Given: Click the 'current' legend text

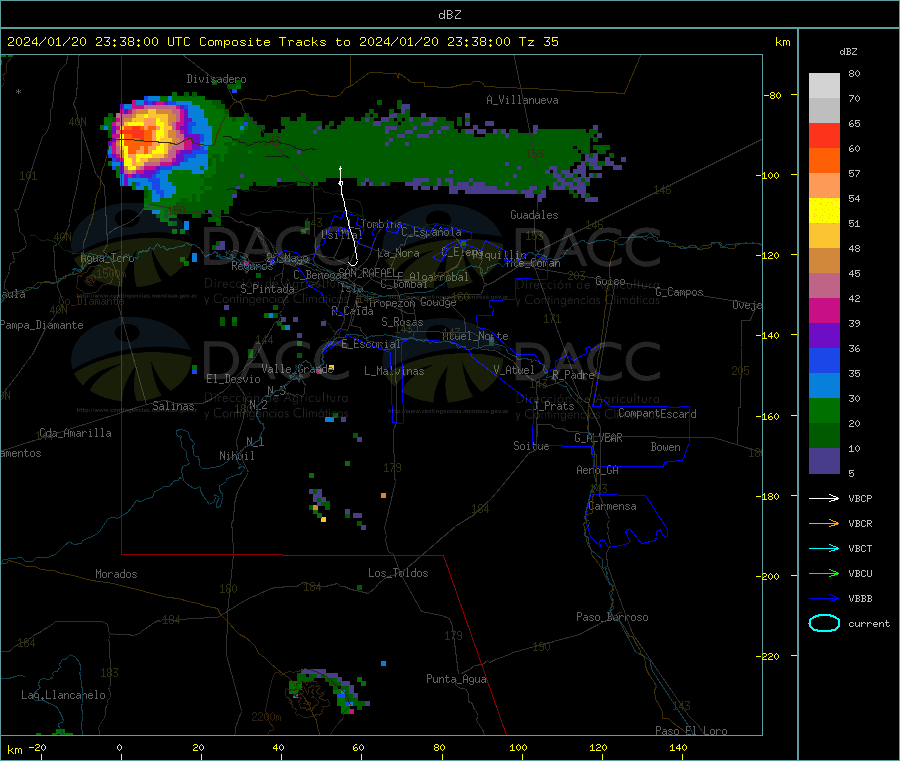Looking at the screenshot, I should [x=869, y=624].
